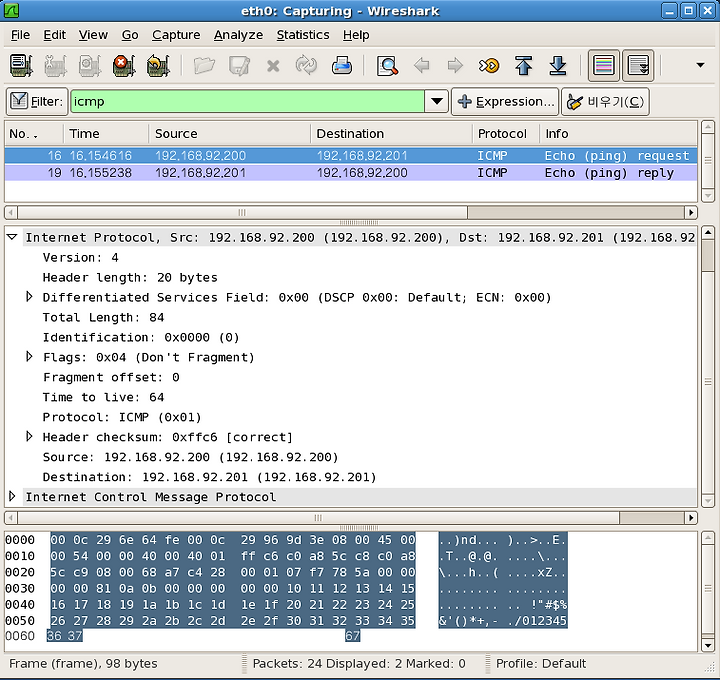Click the Expression... button
This screenshot has width=720, height=680.
click(505, 101)
